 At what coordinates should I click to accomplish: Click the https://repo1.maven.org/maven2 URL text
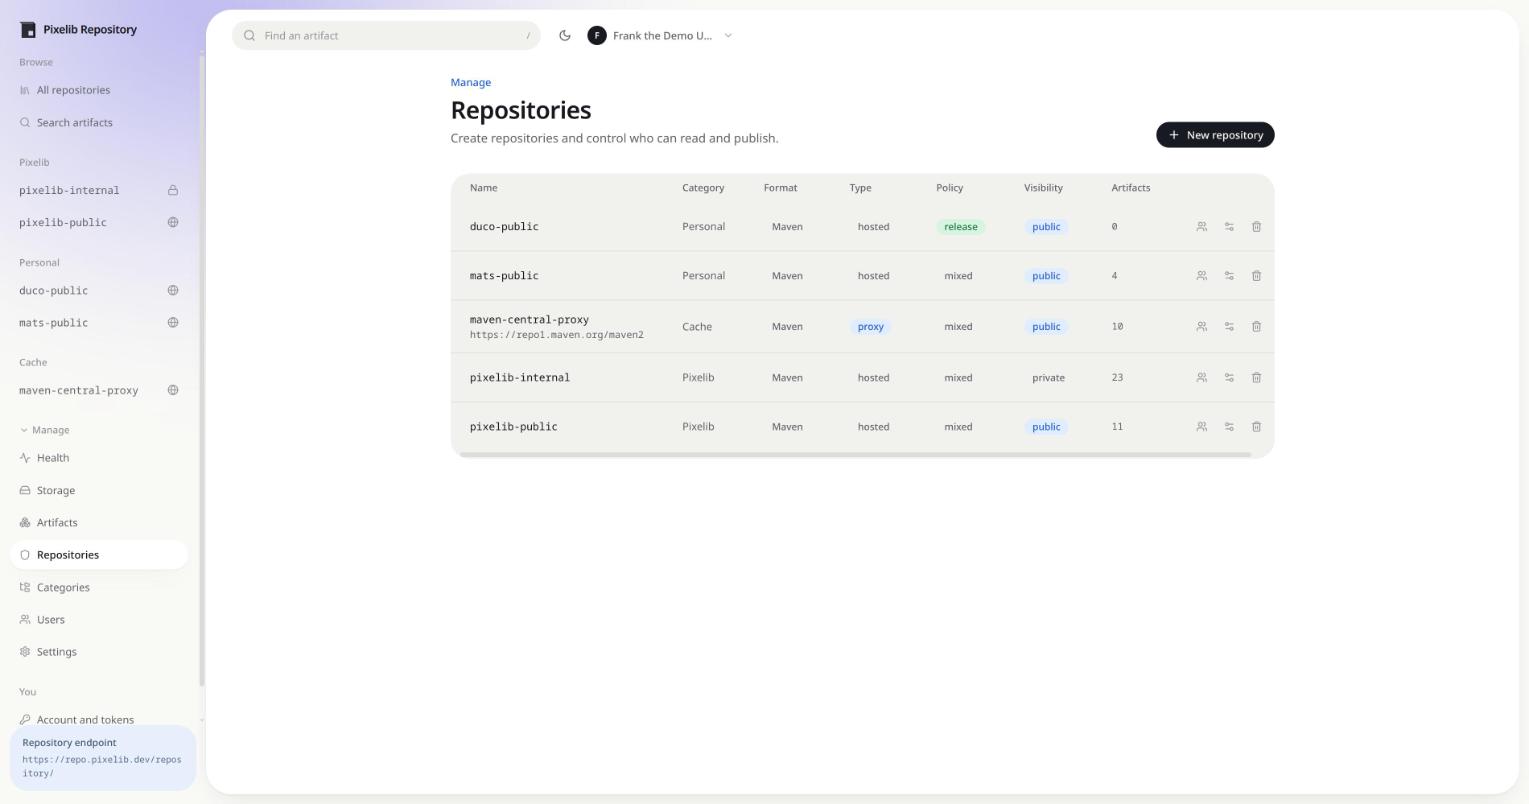click(557, 335)
